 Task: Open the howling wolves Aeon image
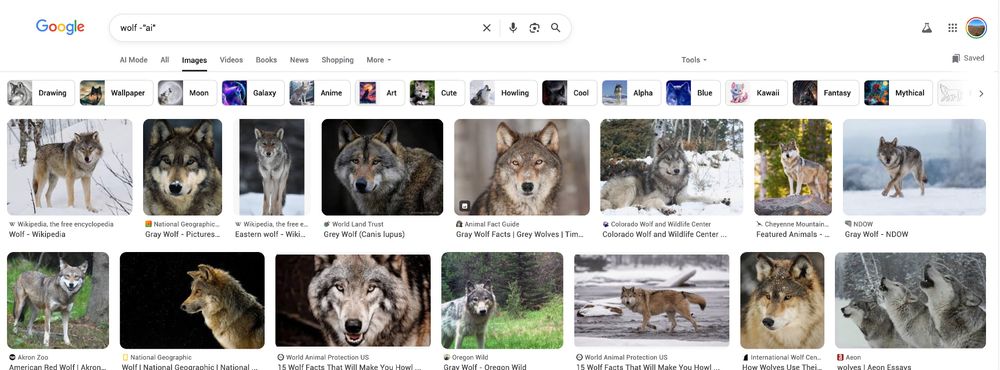click(x=910, y=300)
